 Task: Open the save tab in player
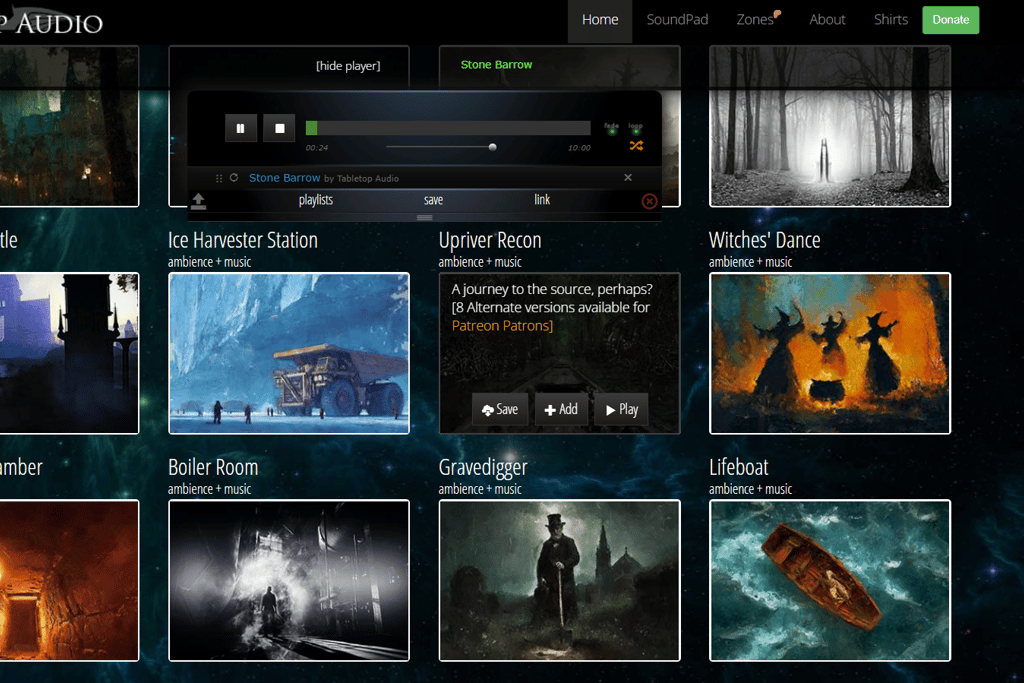click(434, 200)
